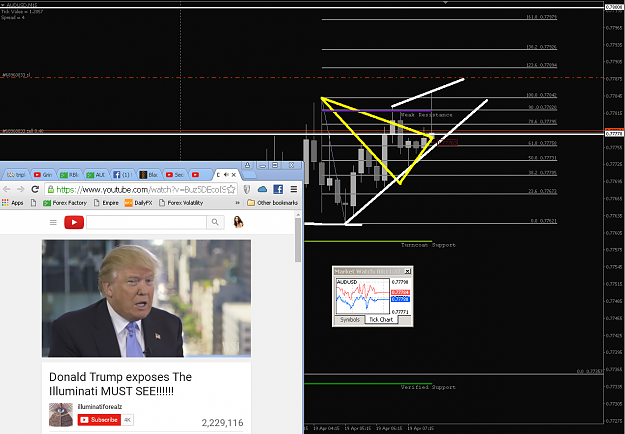
Task: Open the Chrome hamburger menu
Action: [x=294, y=189]
